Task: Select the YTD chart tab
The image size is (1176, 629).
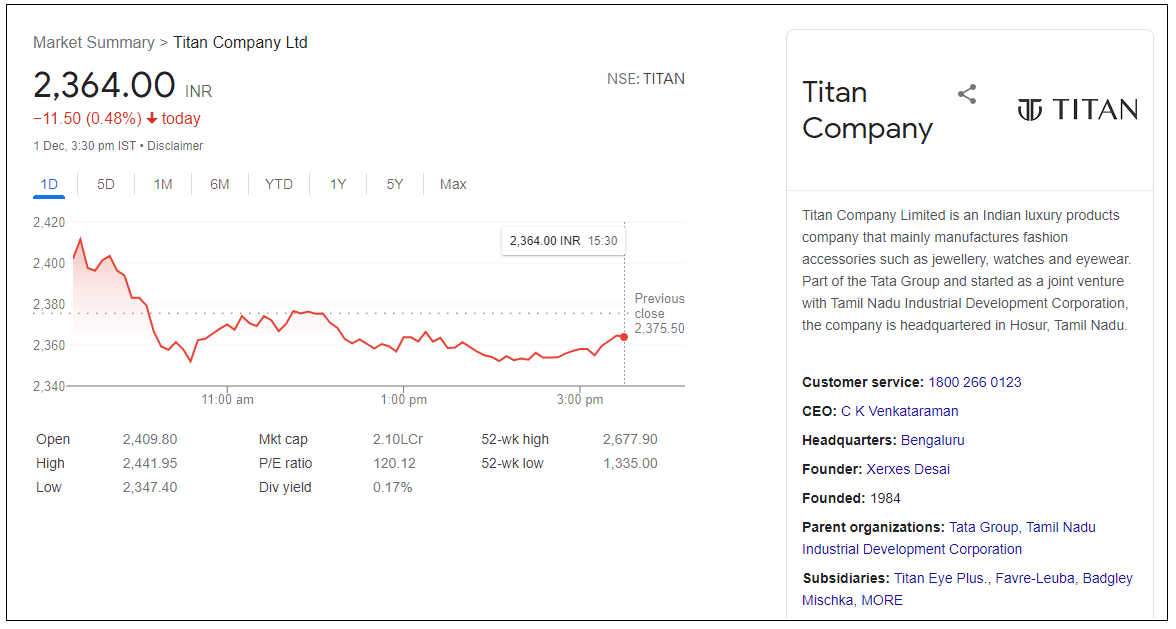Action: 279,184
